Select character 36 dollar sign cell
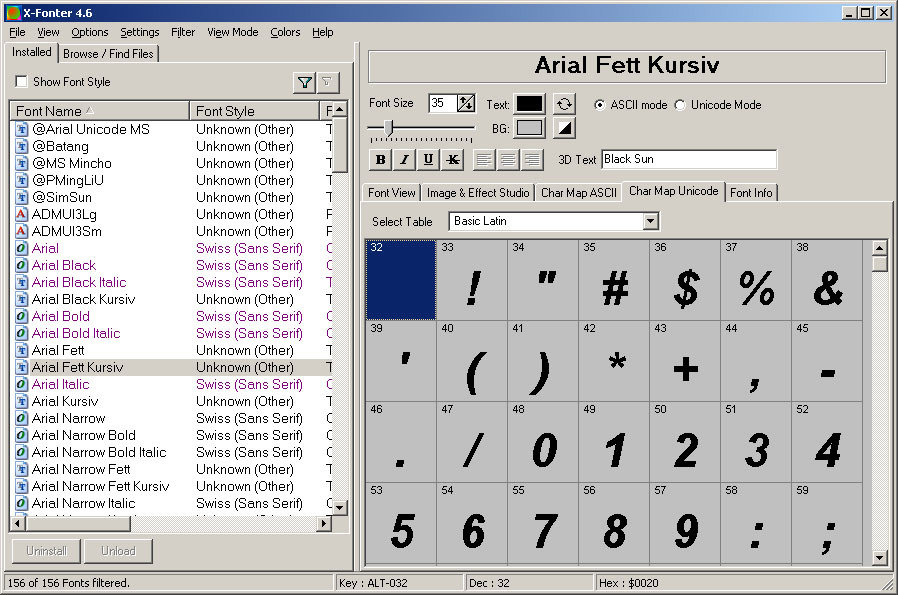 685,280
